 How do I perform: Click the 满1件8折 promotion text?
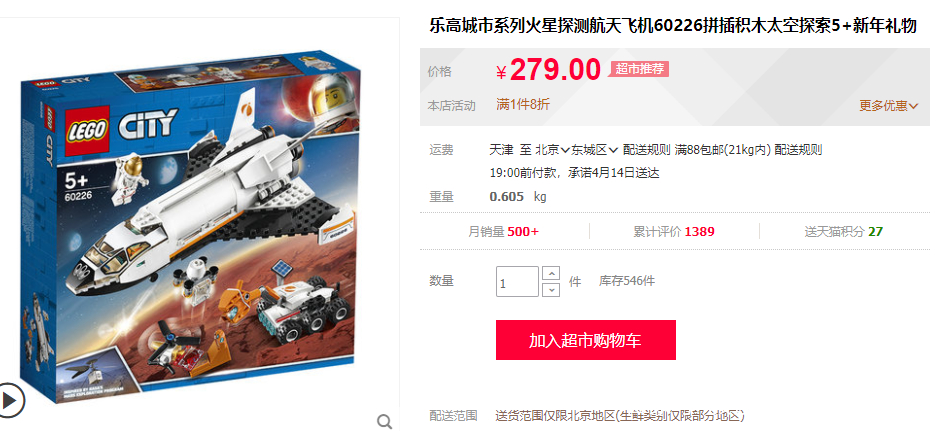tap(523, 104)
